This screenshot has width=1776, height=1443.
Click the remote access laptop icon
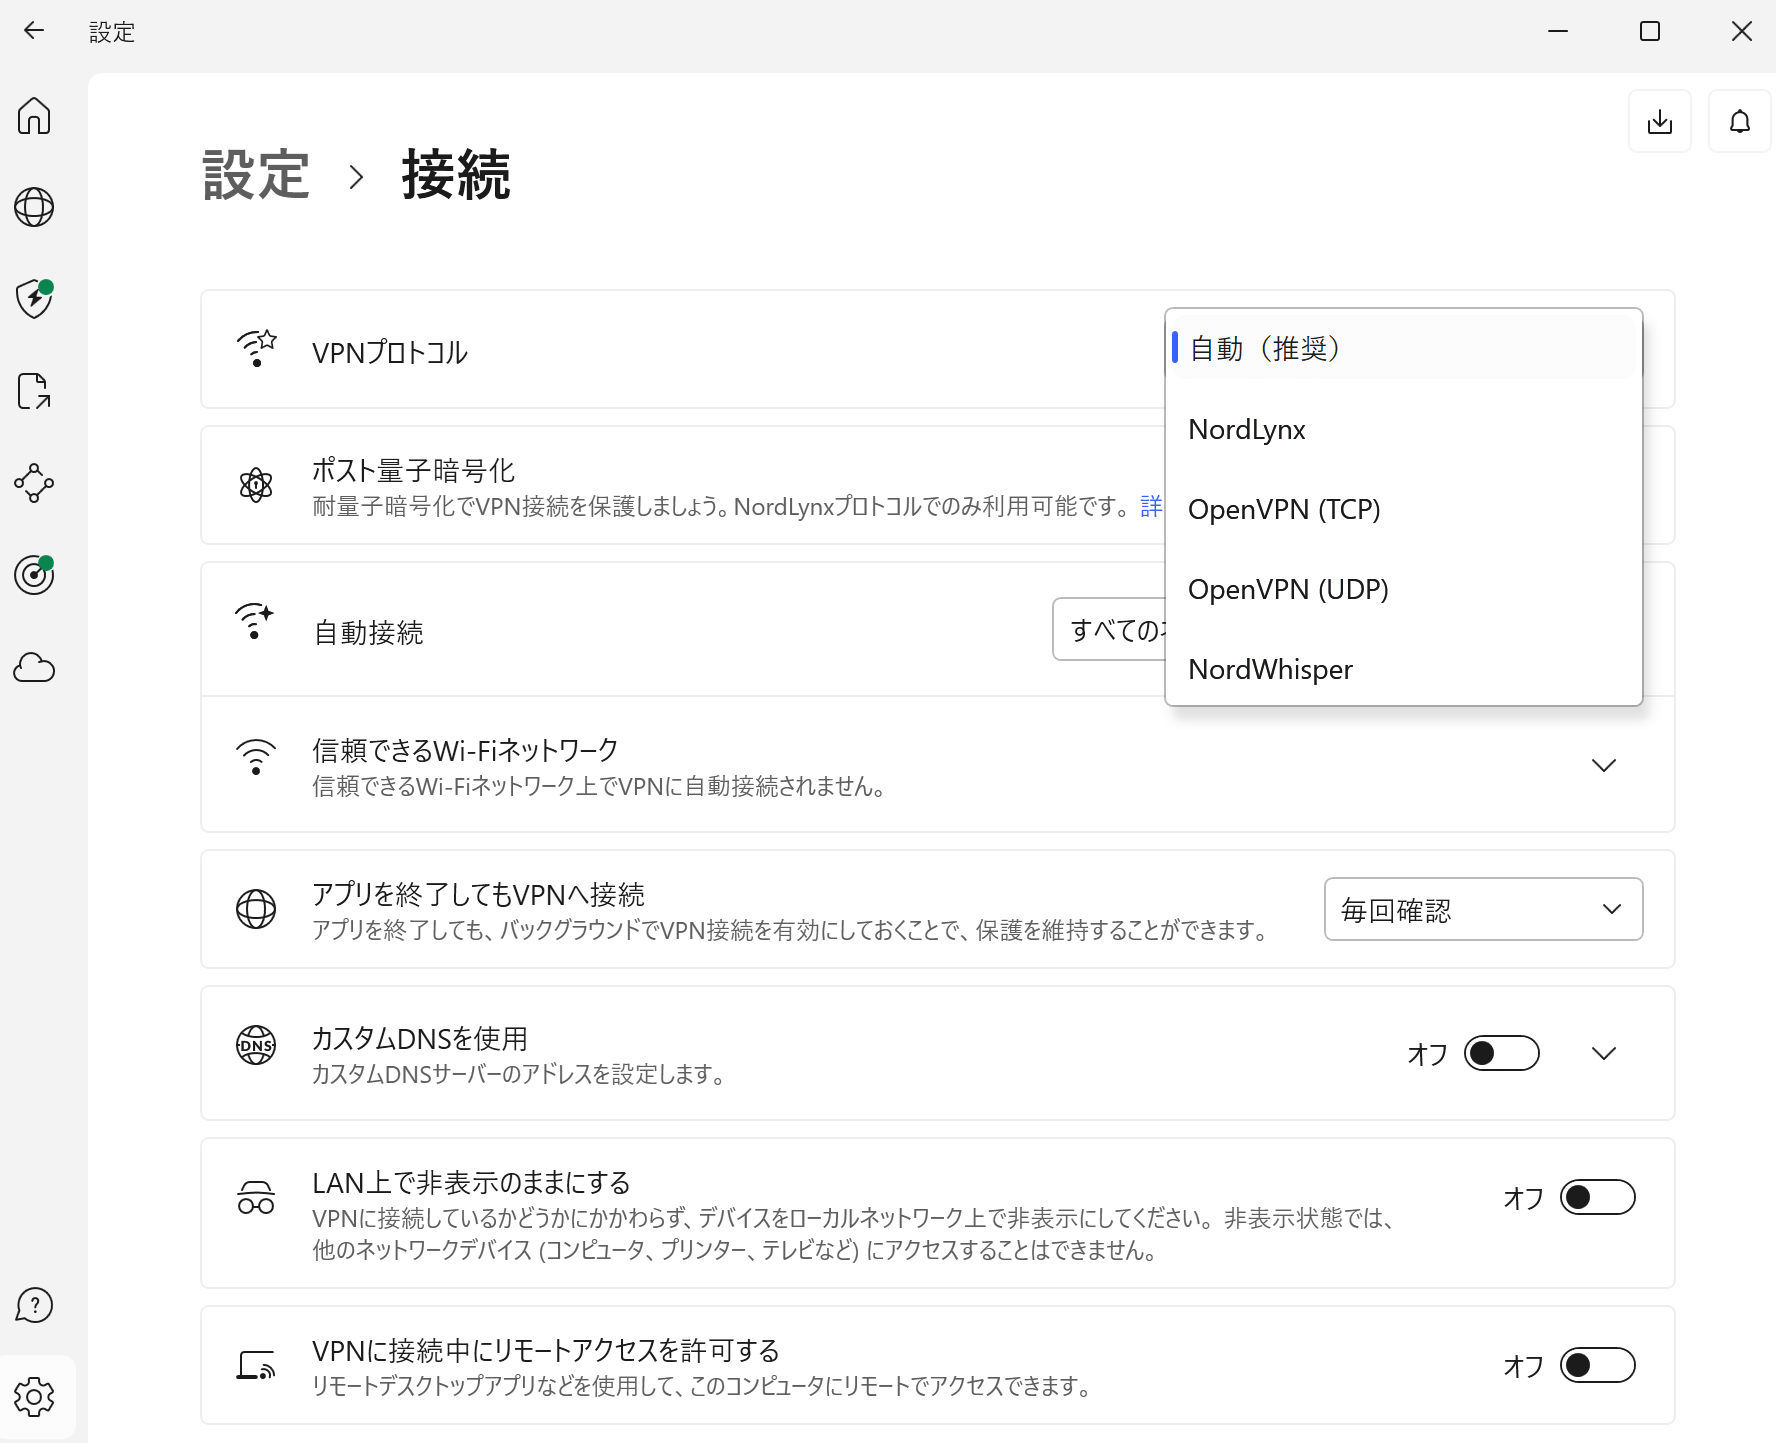[x=256, y=1365]
